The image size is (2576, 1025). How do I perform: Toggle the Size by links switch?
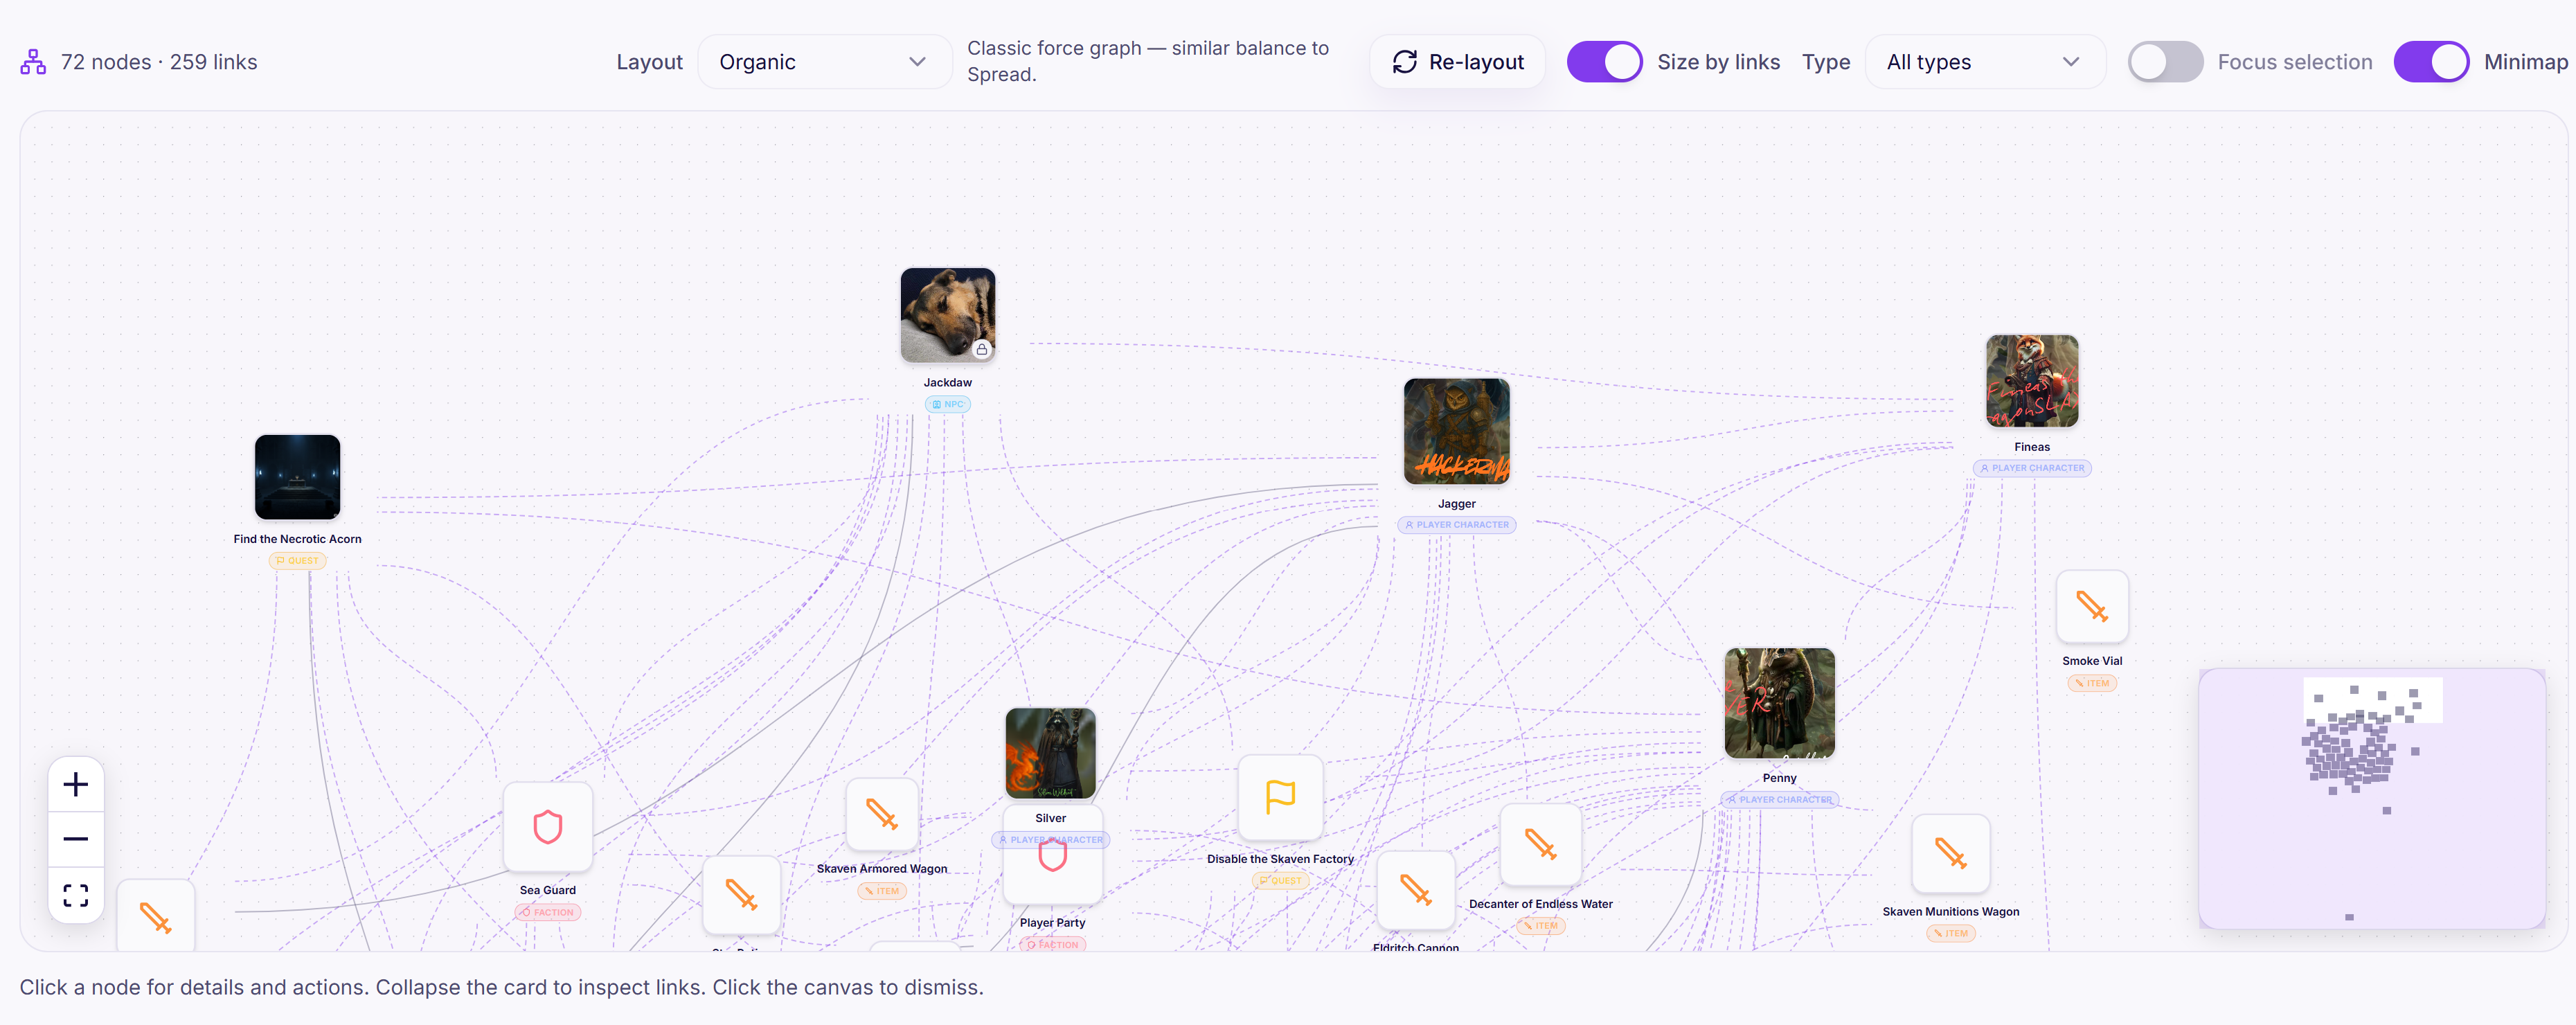pos(1604,62)
